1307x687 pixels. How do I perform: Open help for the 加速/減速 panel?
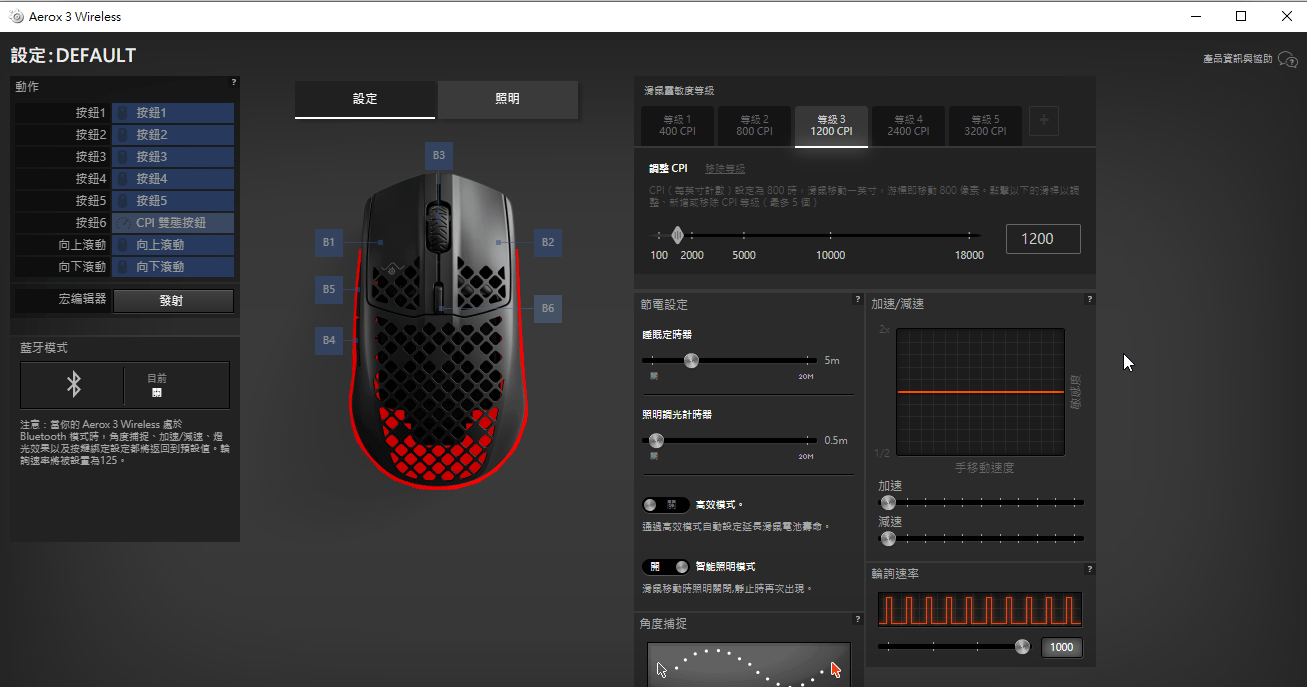click(1089, 299)
